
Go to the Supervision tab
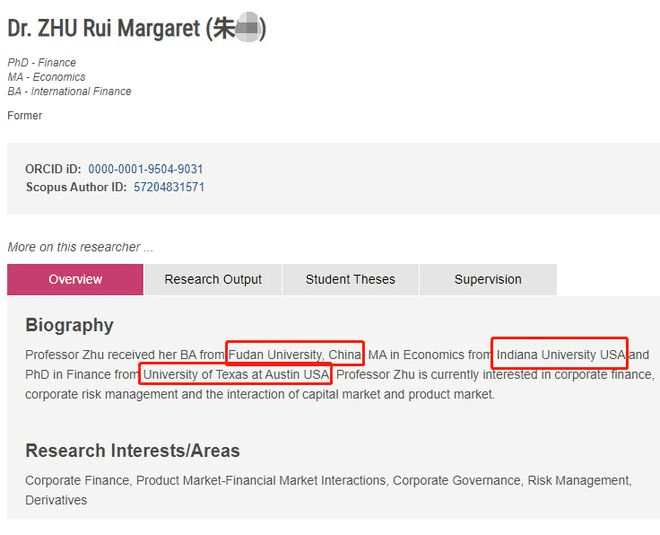(488, 279)
